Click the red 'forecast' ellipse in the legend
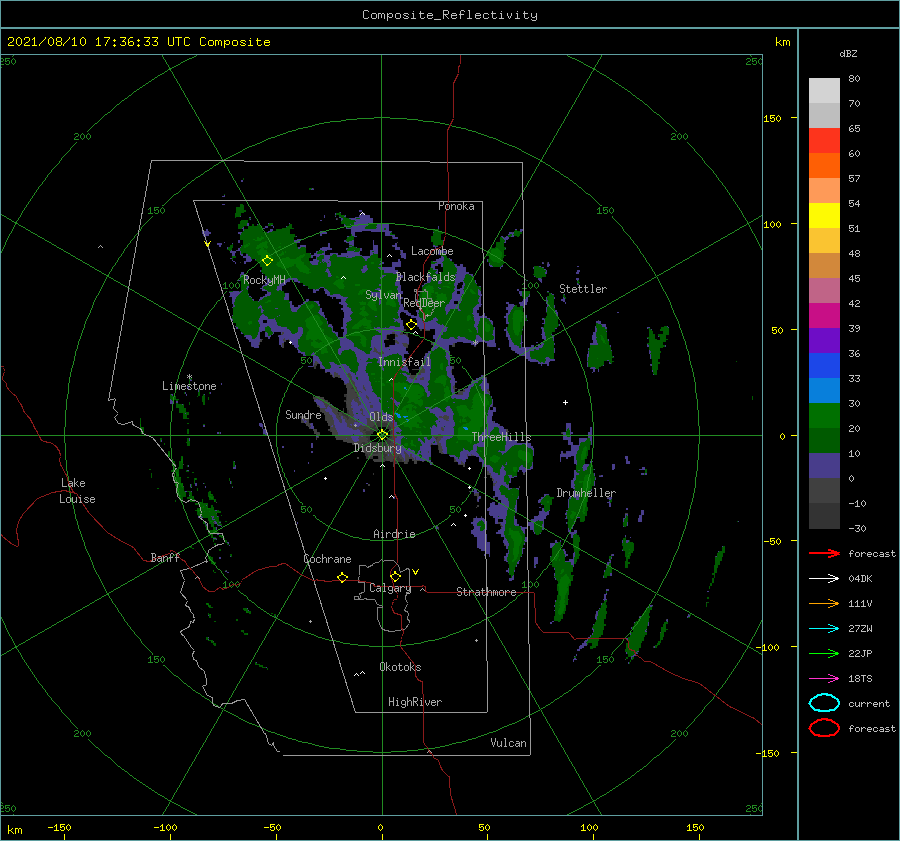The width and height of the screenshot is (900, 841). tap(824, 728)
